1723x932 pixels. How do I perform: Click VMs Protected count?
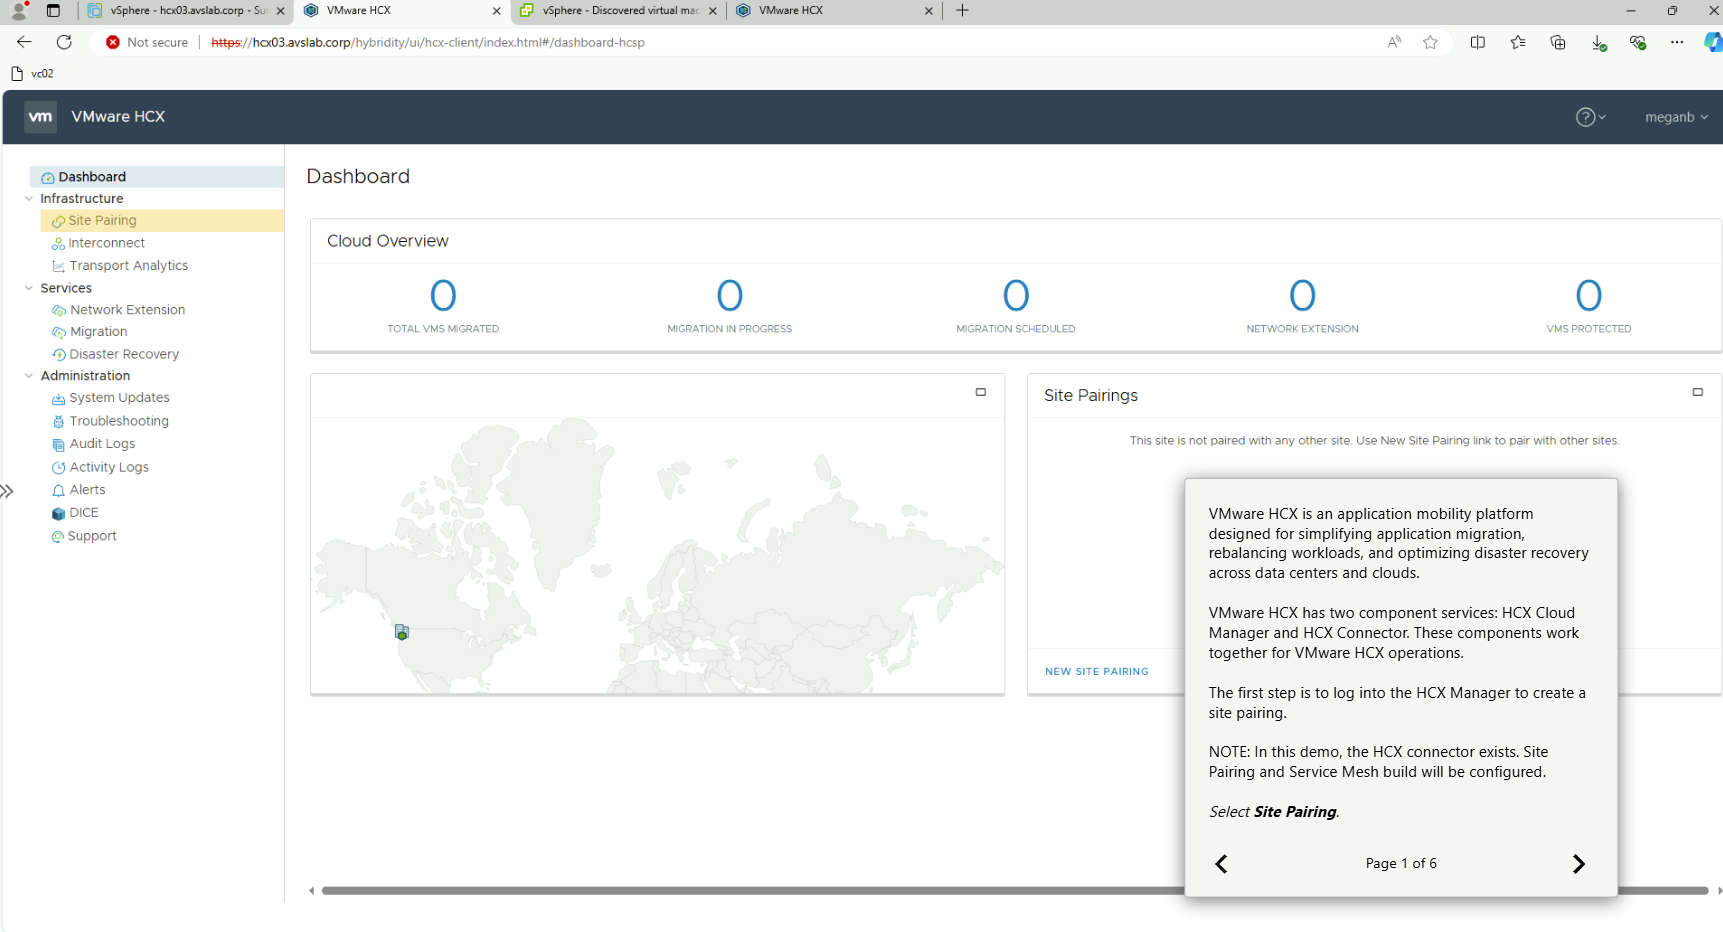coord(1589,296)
